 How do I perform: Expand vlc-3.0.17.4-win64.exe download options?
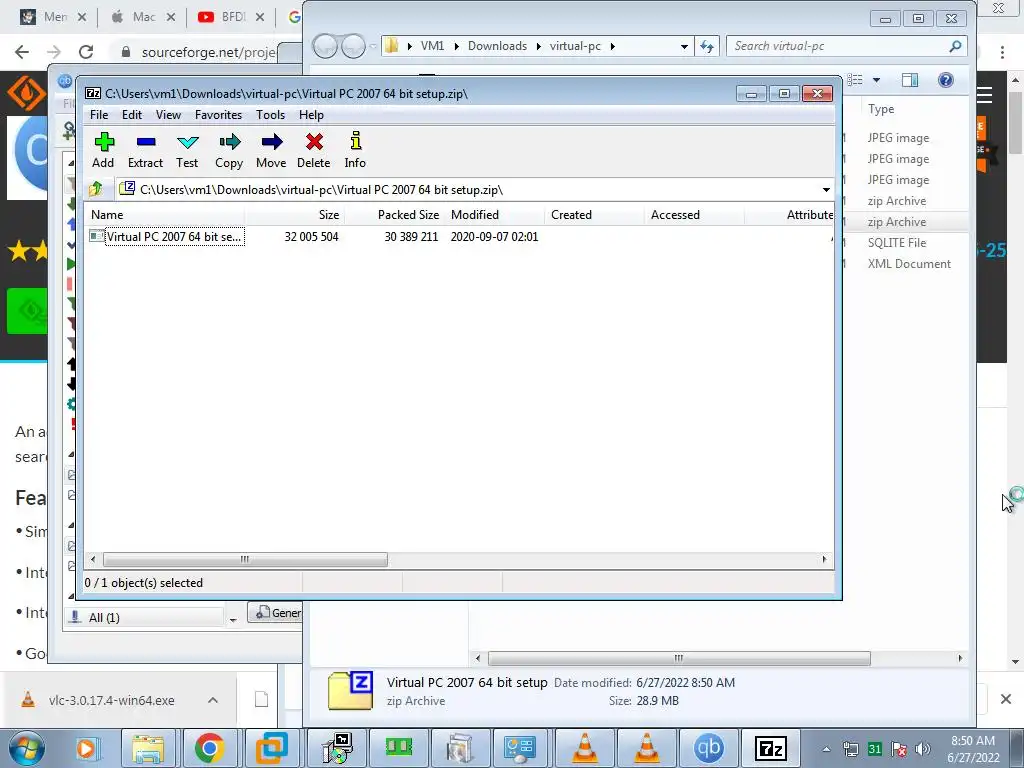[213, 700]
